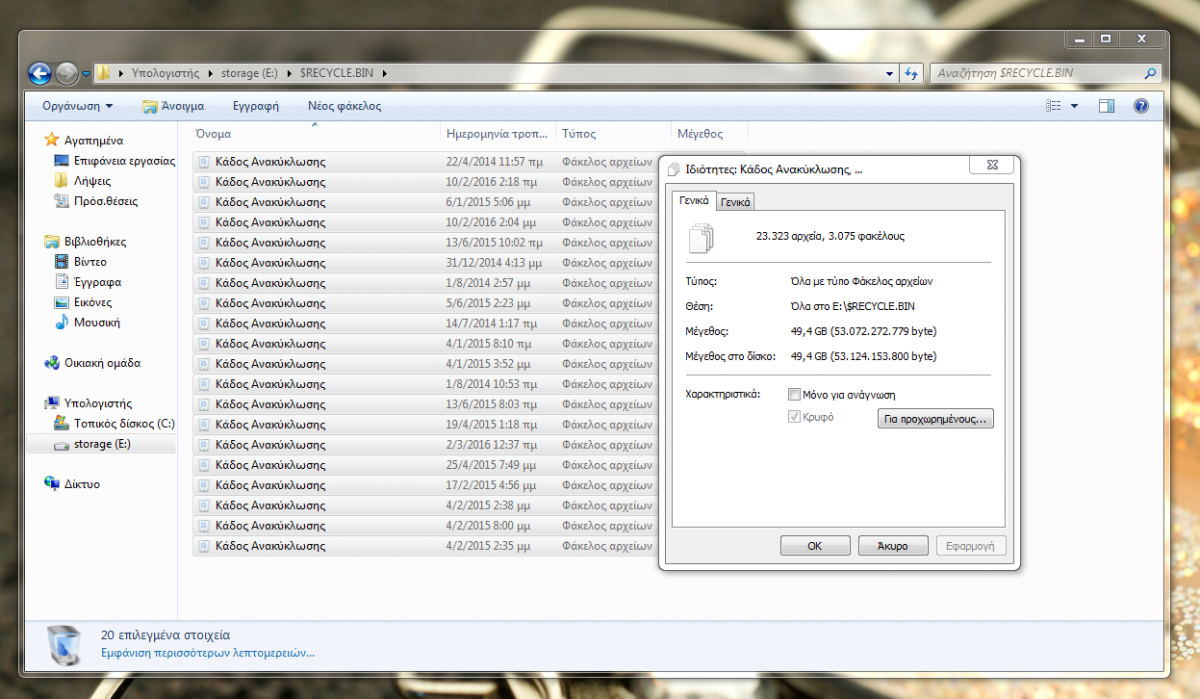This screenshot has width=1200, height=699.
Task: Open the view options dropdown arrow
Action: pos(1074,106)
